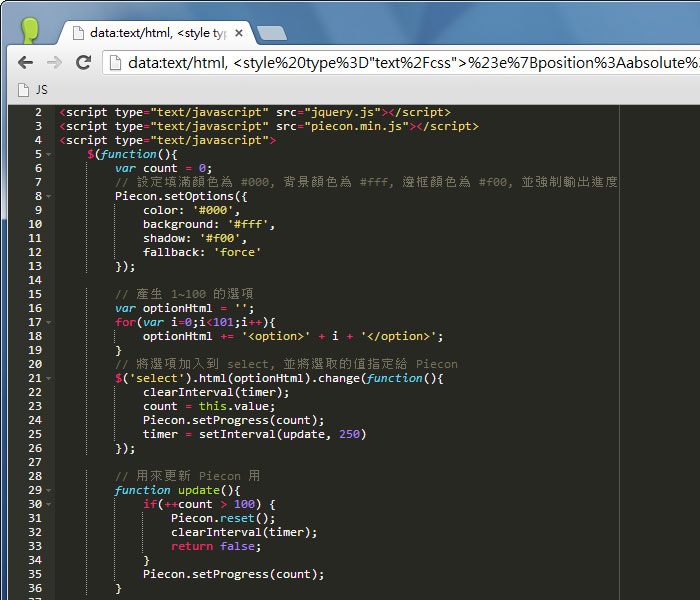Click the green profile avatar icon
The width and height of the screenshot is (700, 600).
click(x=29, y=29)
